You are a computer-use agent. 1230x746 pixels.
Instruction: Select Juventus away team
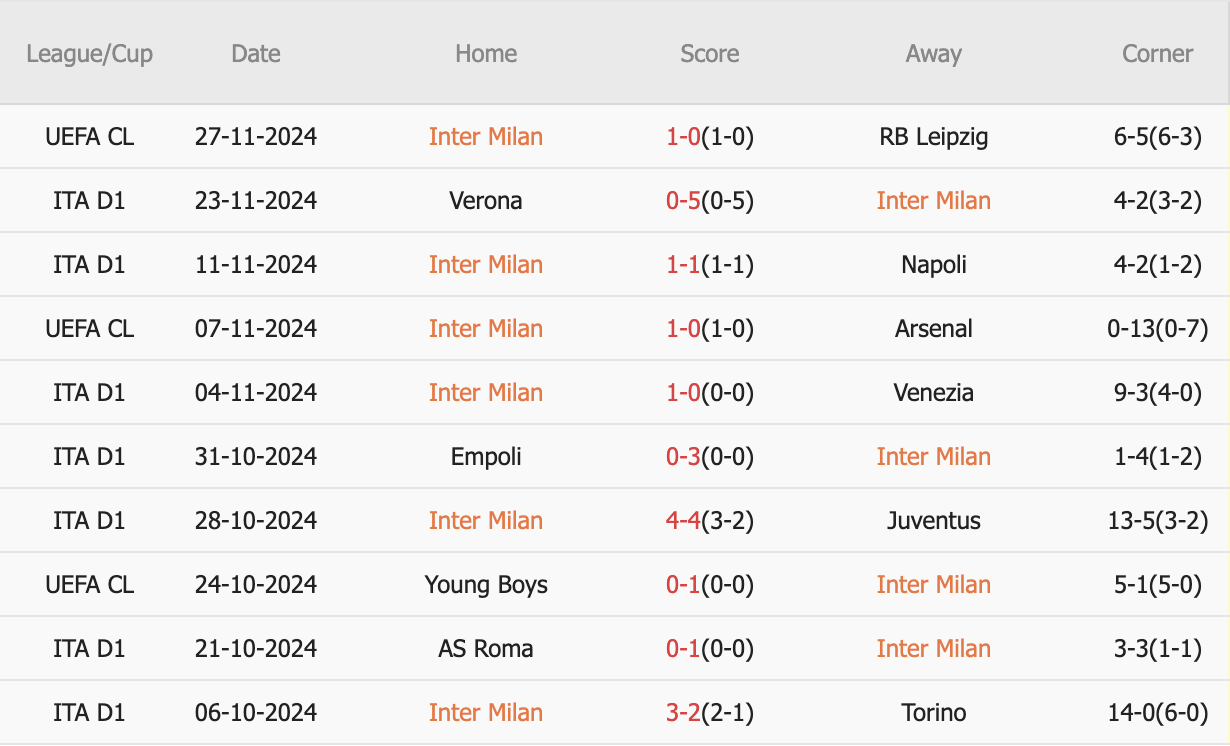click(934, 520)
